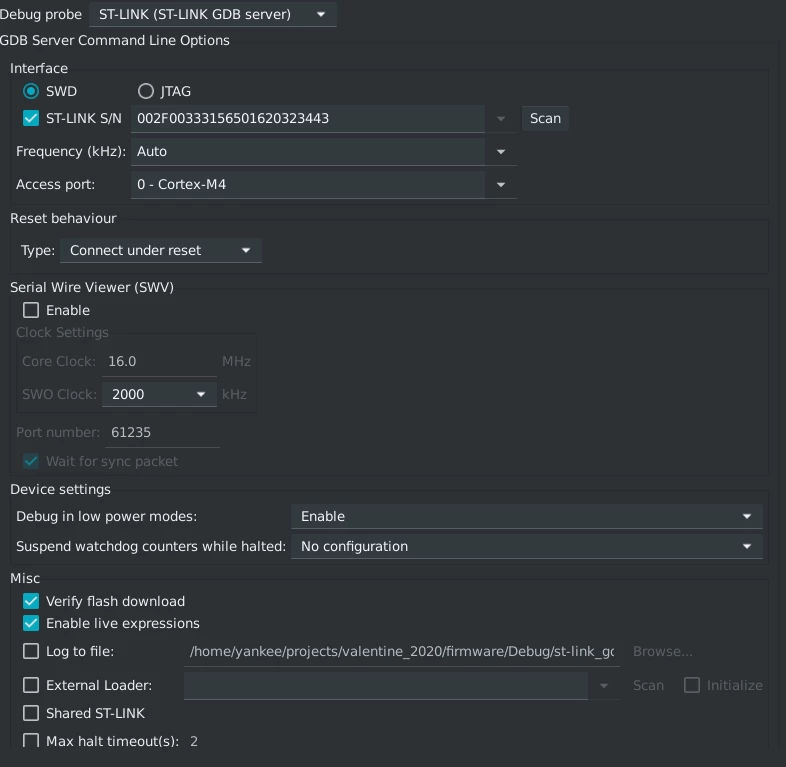
Task: Click the Port number field
Action: [x=162, y=433]
